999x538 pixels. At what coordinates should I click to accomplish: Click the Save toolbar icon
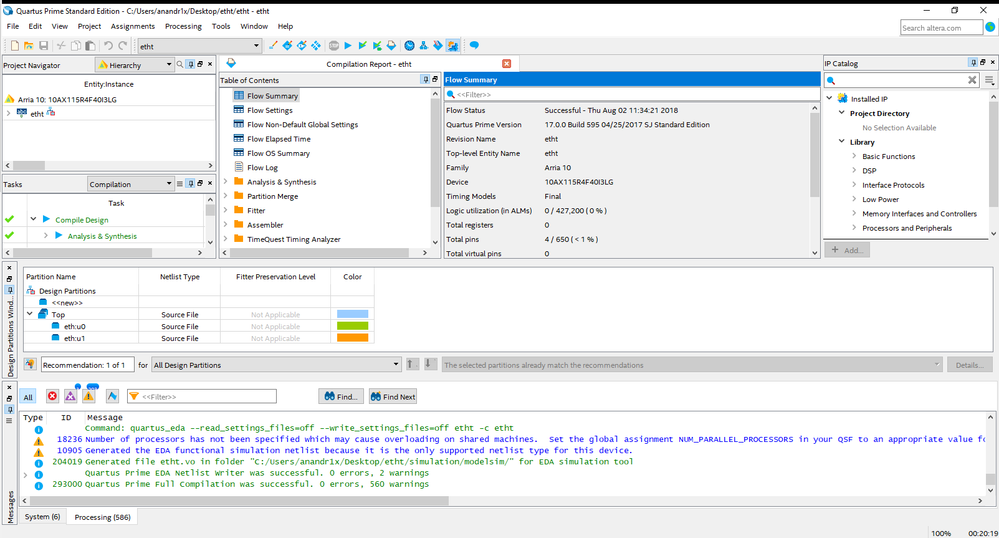(43, 46)
